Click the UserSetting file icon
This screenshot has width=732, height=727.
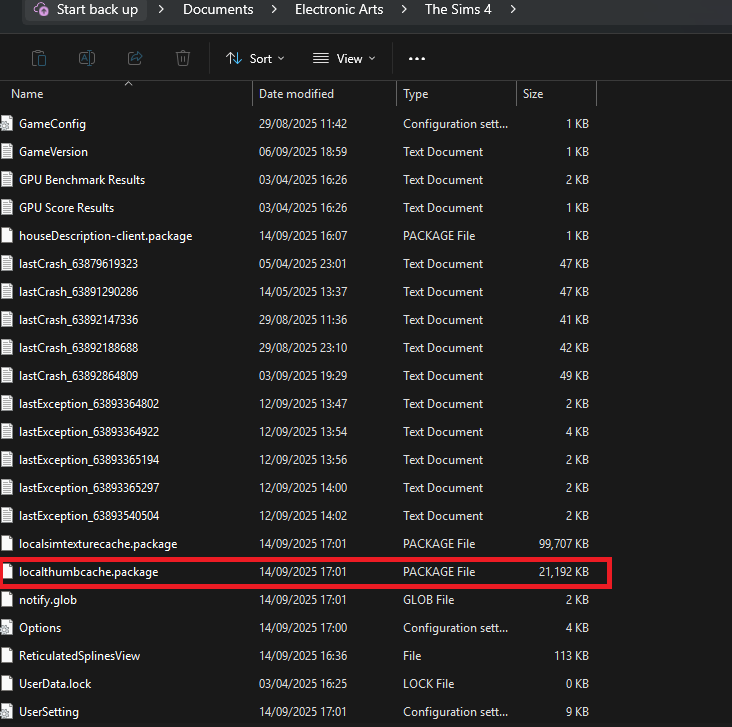tap(9, 712)
